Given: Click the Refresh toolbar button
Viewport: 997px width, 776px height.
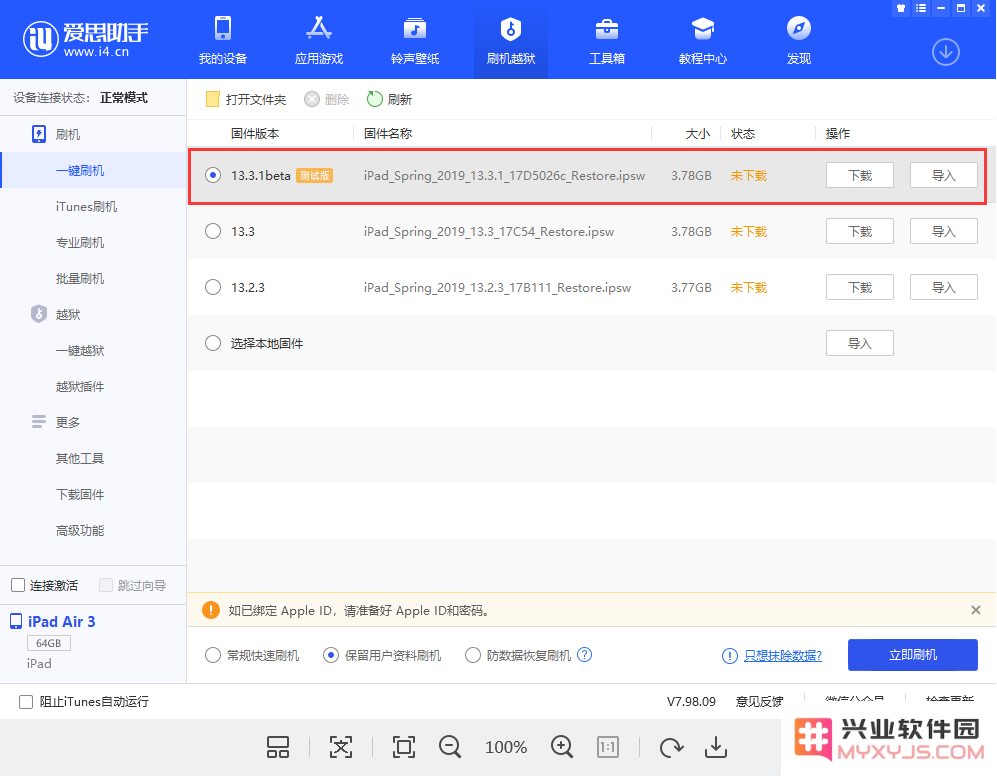Looking at the screenshot, I should 390,99.
